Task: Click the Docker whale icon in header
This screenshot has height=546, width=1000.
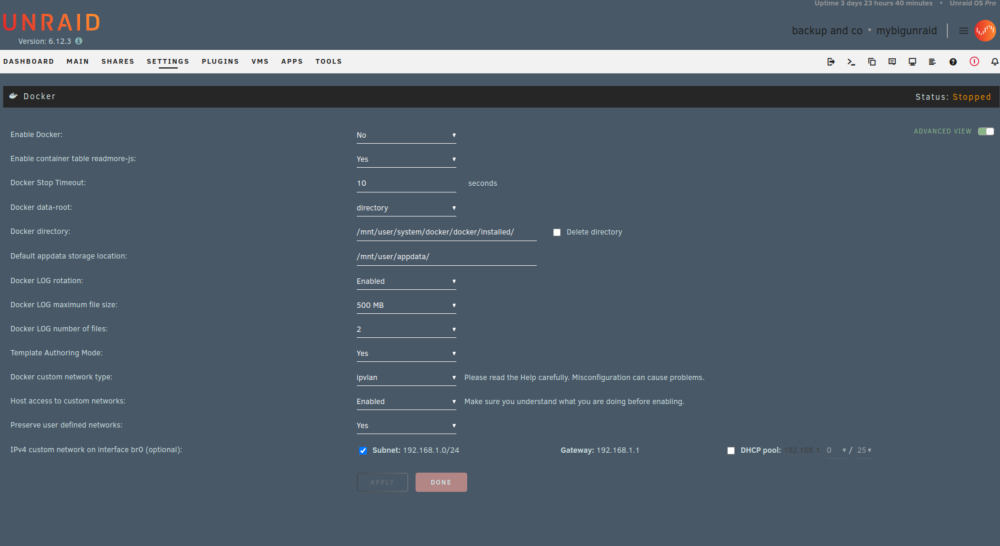Action: coord(13,96)
